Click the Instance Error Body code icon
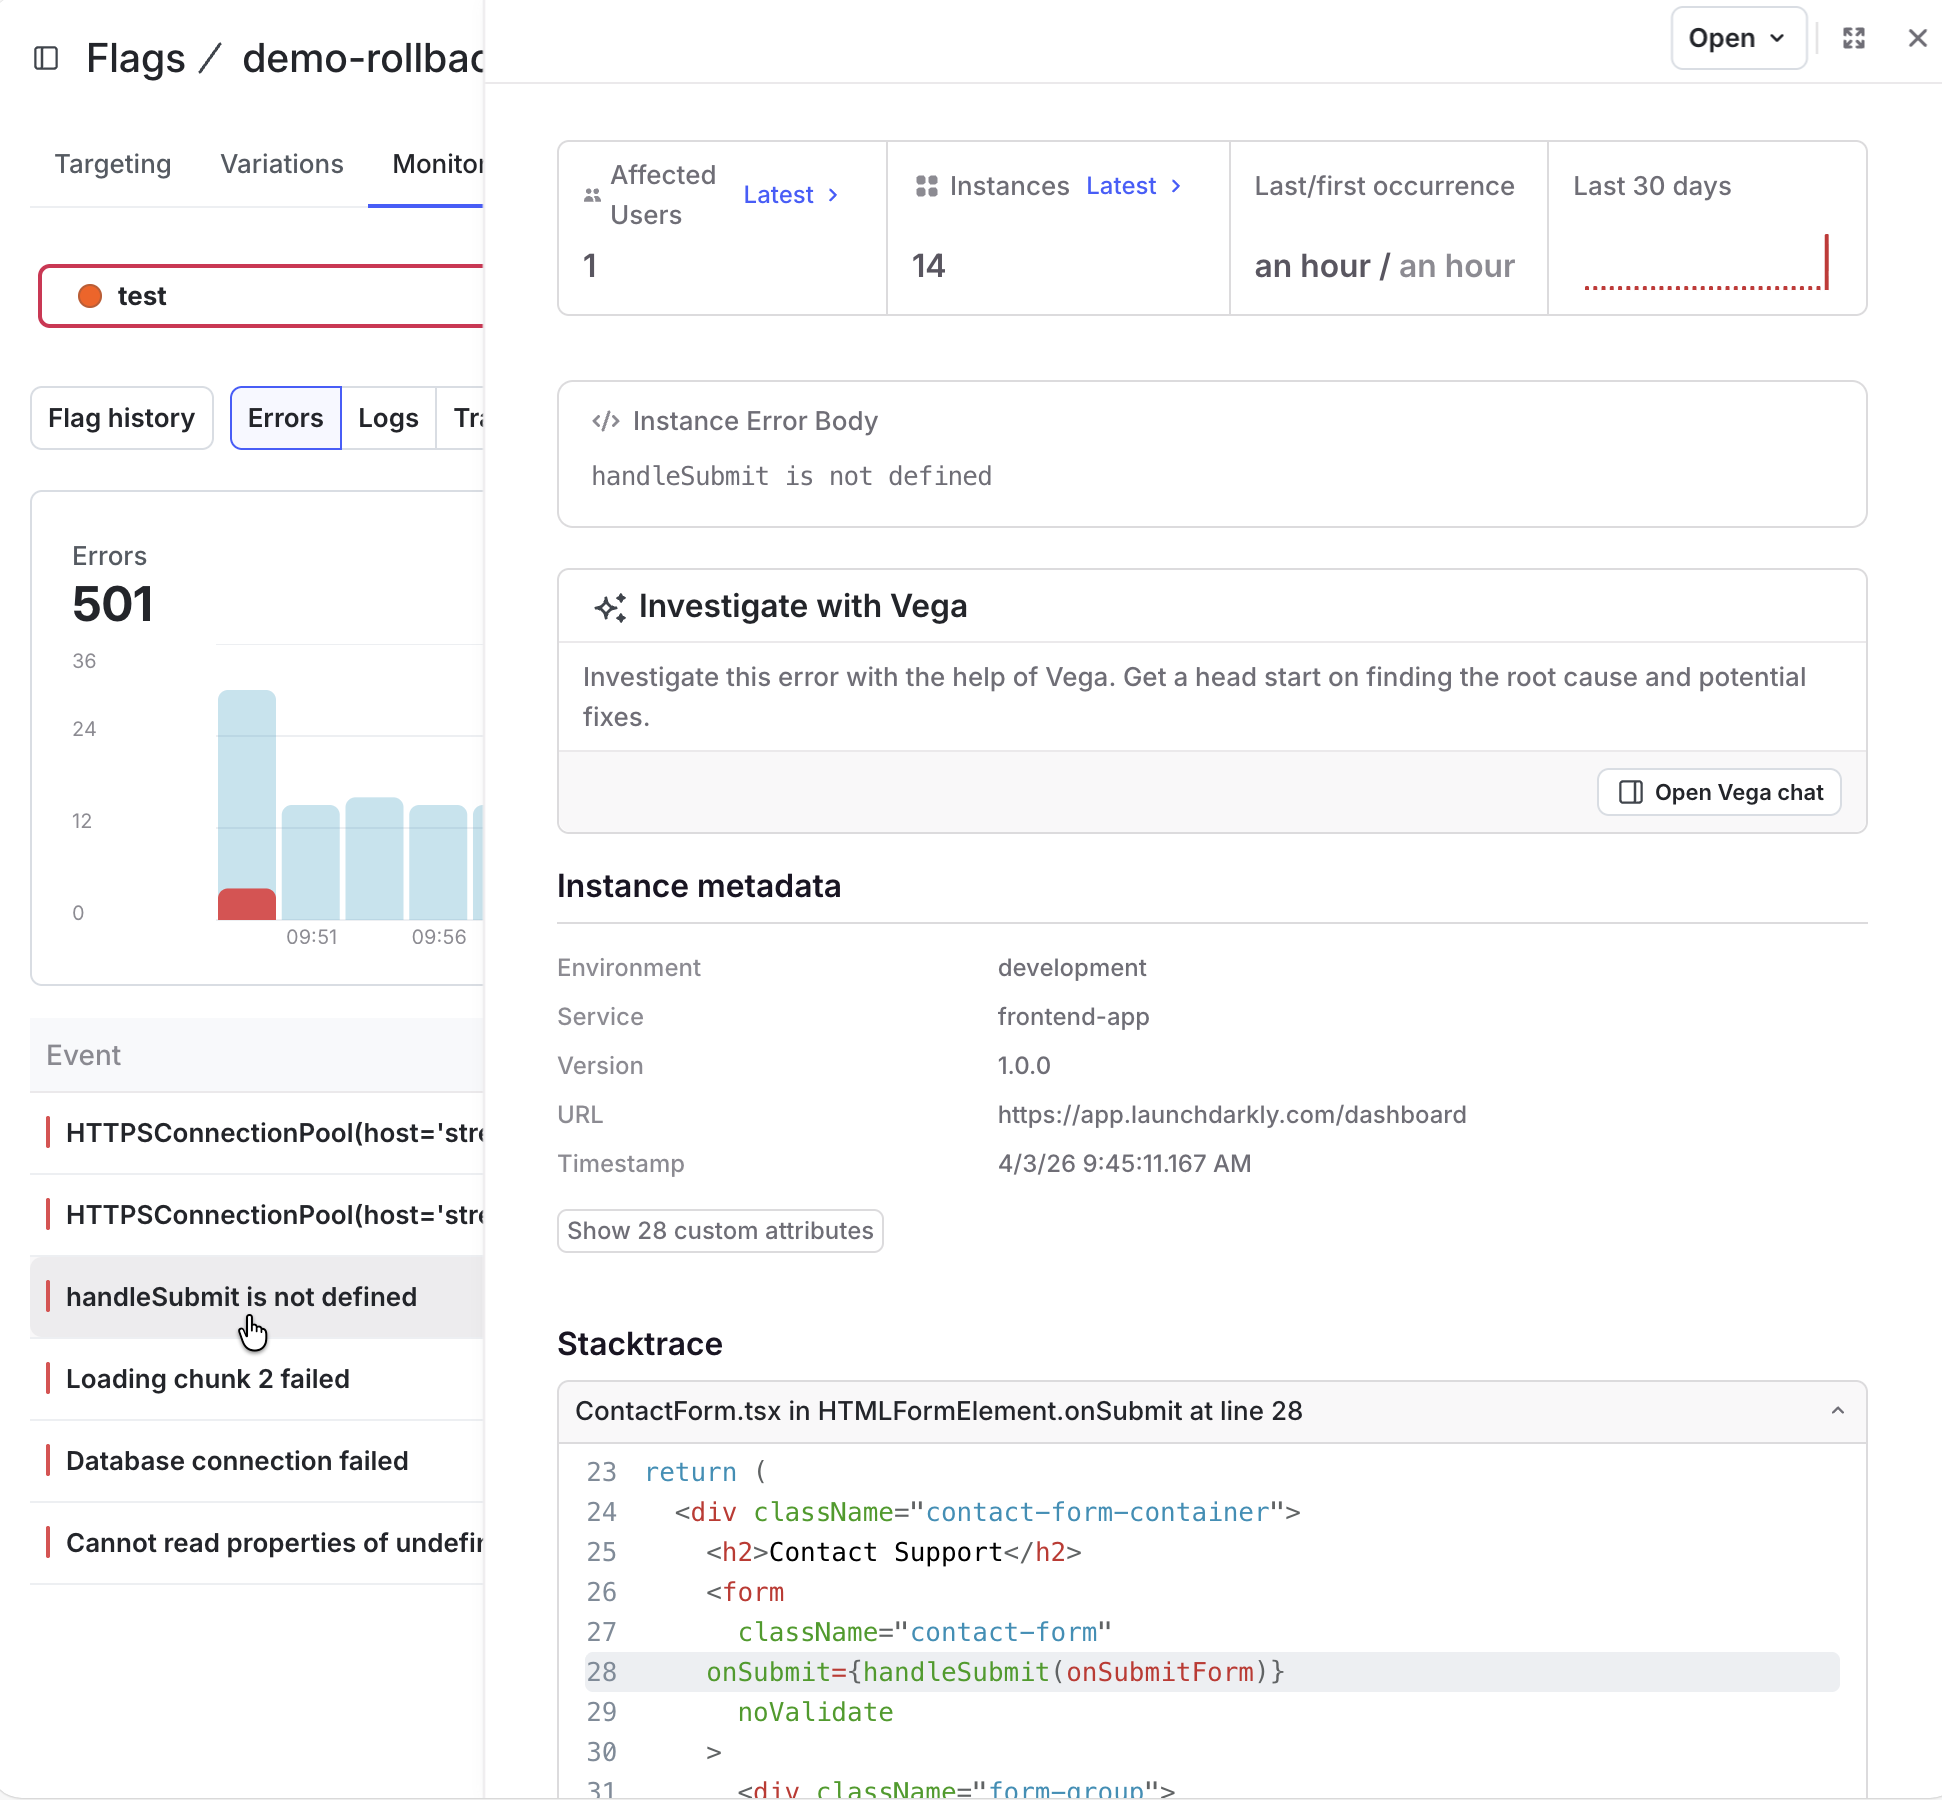This screenshot has height=1800, width=1942. point(606,421)
